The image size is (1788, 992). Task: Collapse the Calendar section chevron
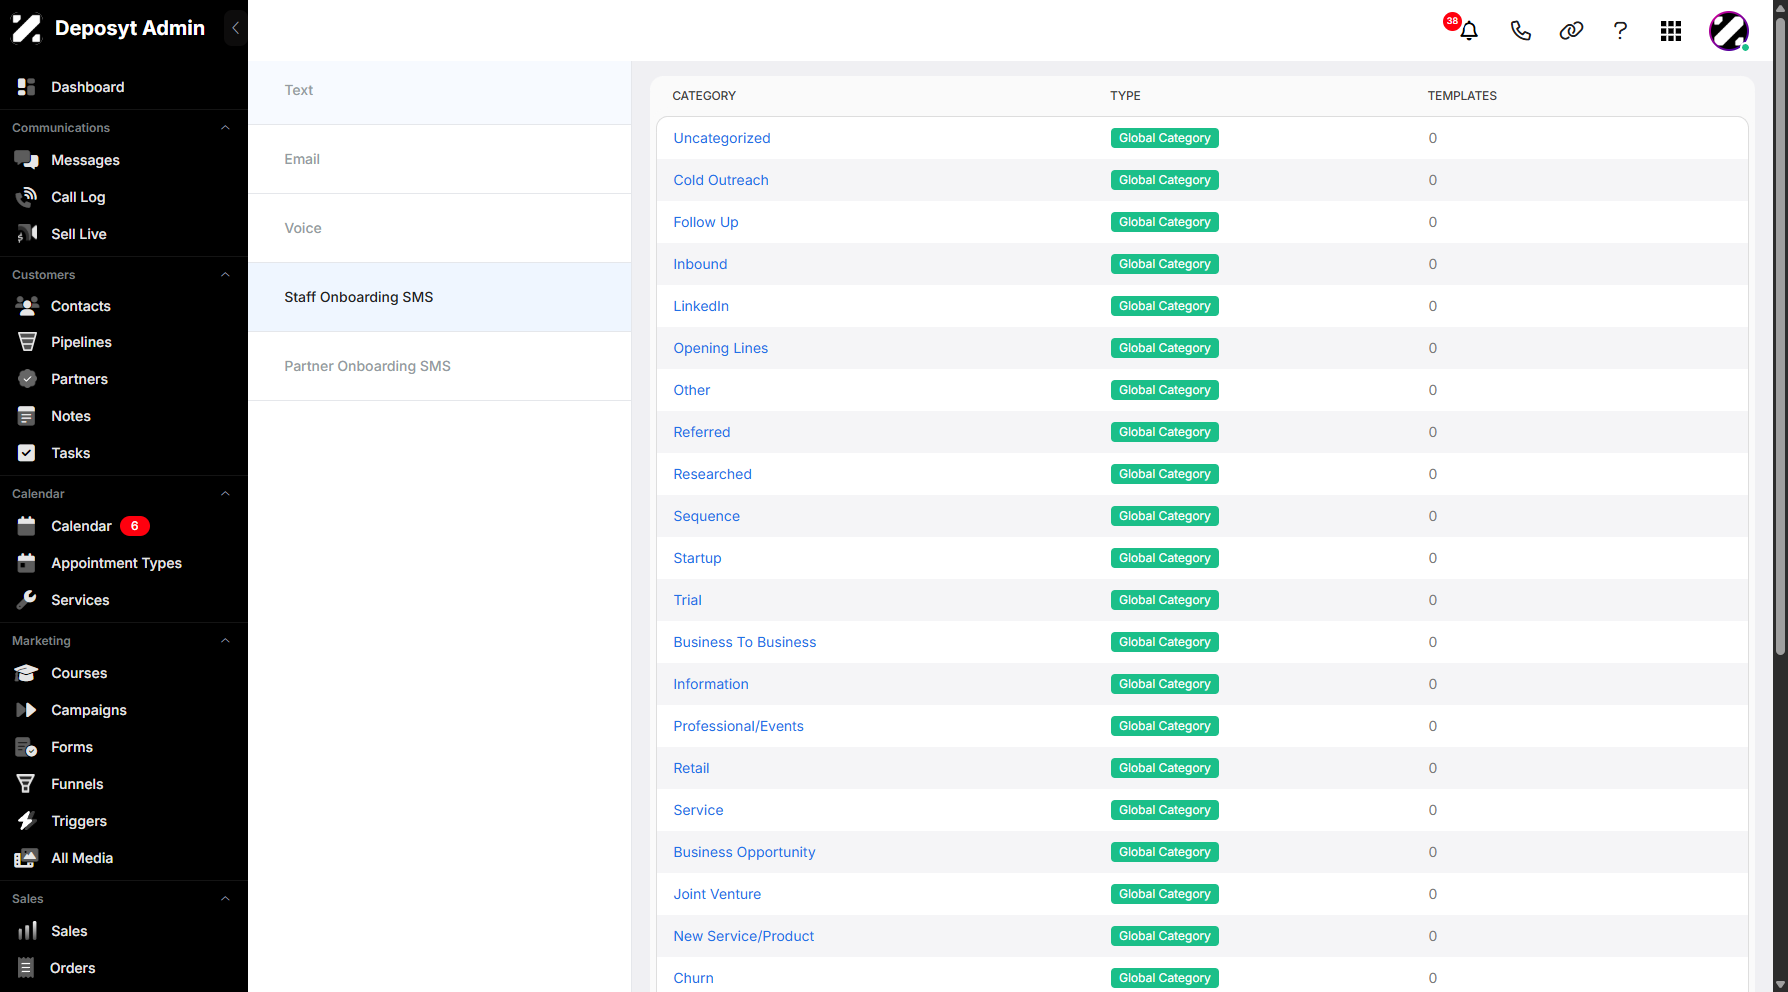(225, 494)
